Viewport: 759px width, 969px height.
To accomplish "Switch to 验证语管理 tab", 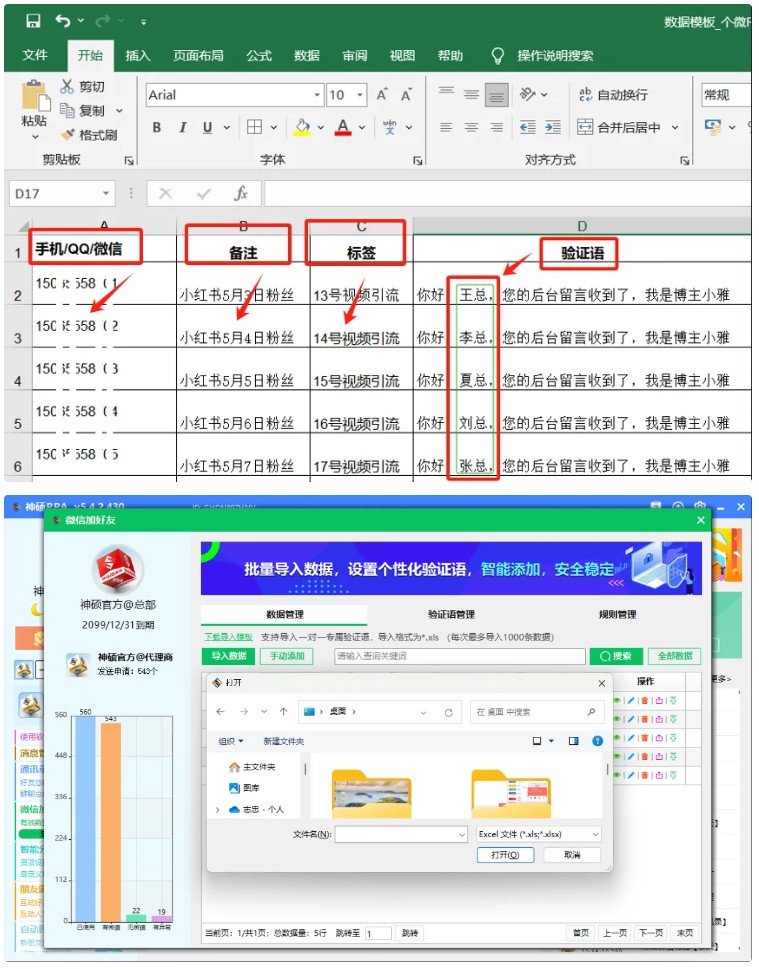I will click(x=451, y=614).
